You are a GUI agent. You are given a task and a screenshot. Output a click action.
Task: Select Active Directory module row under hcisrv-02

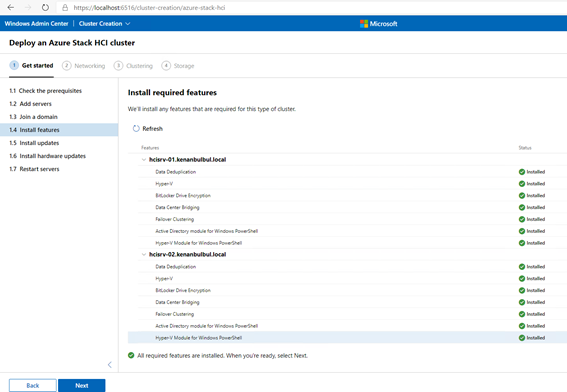click(347, 326)
